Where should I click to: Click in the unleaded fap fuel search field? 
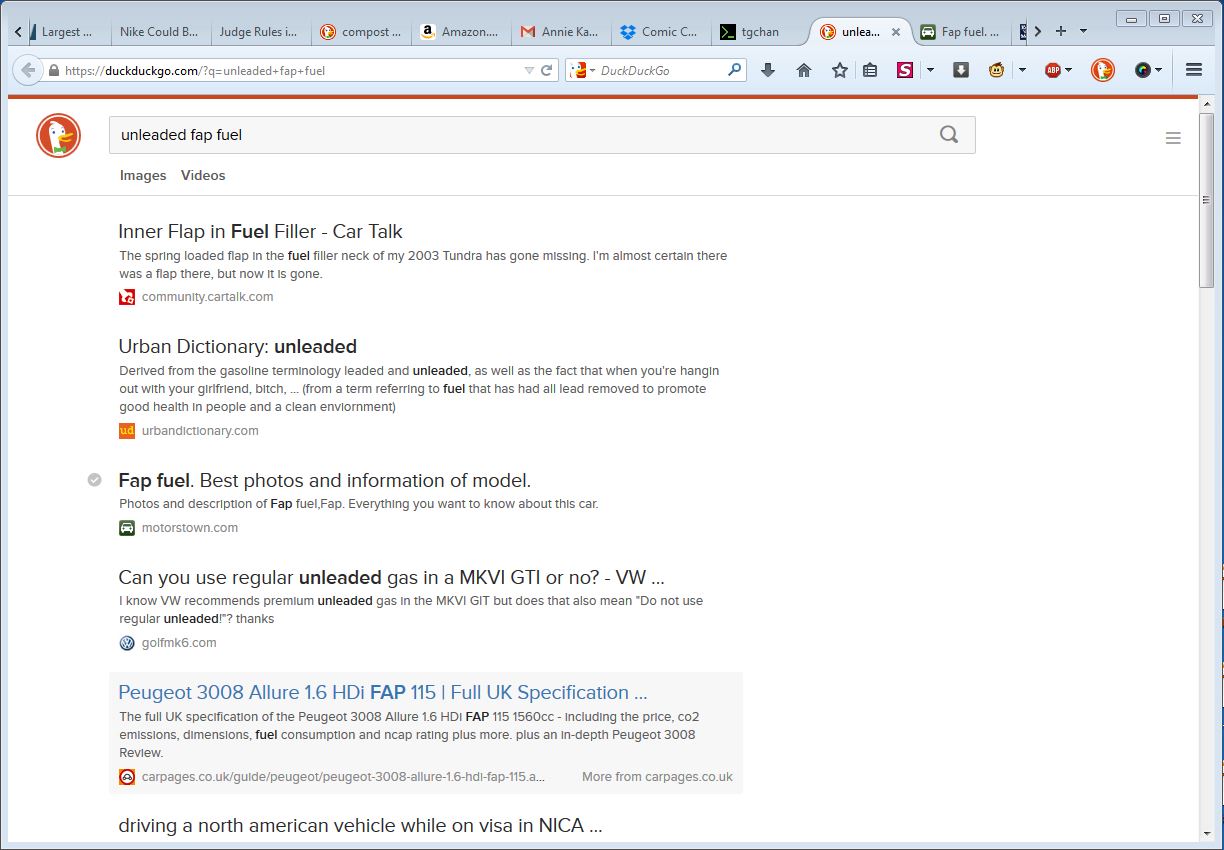coord(520,135)
